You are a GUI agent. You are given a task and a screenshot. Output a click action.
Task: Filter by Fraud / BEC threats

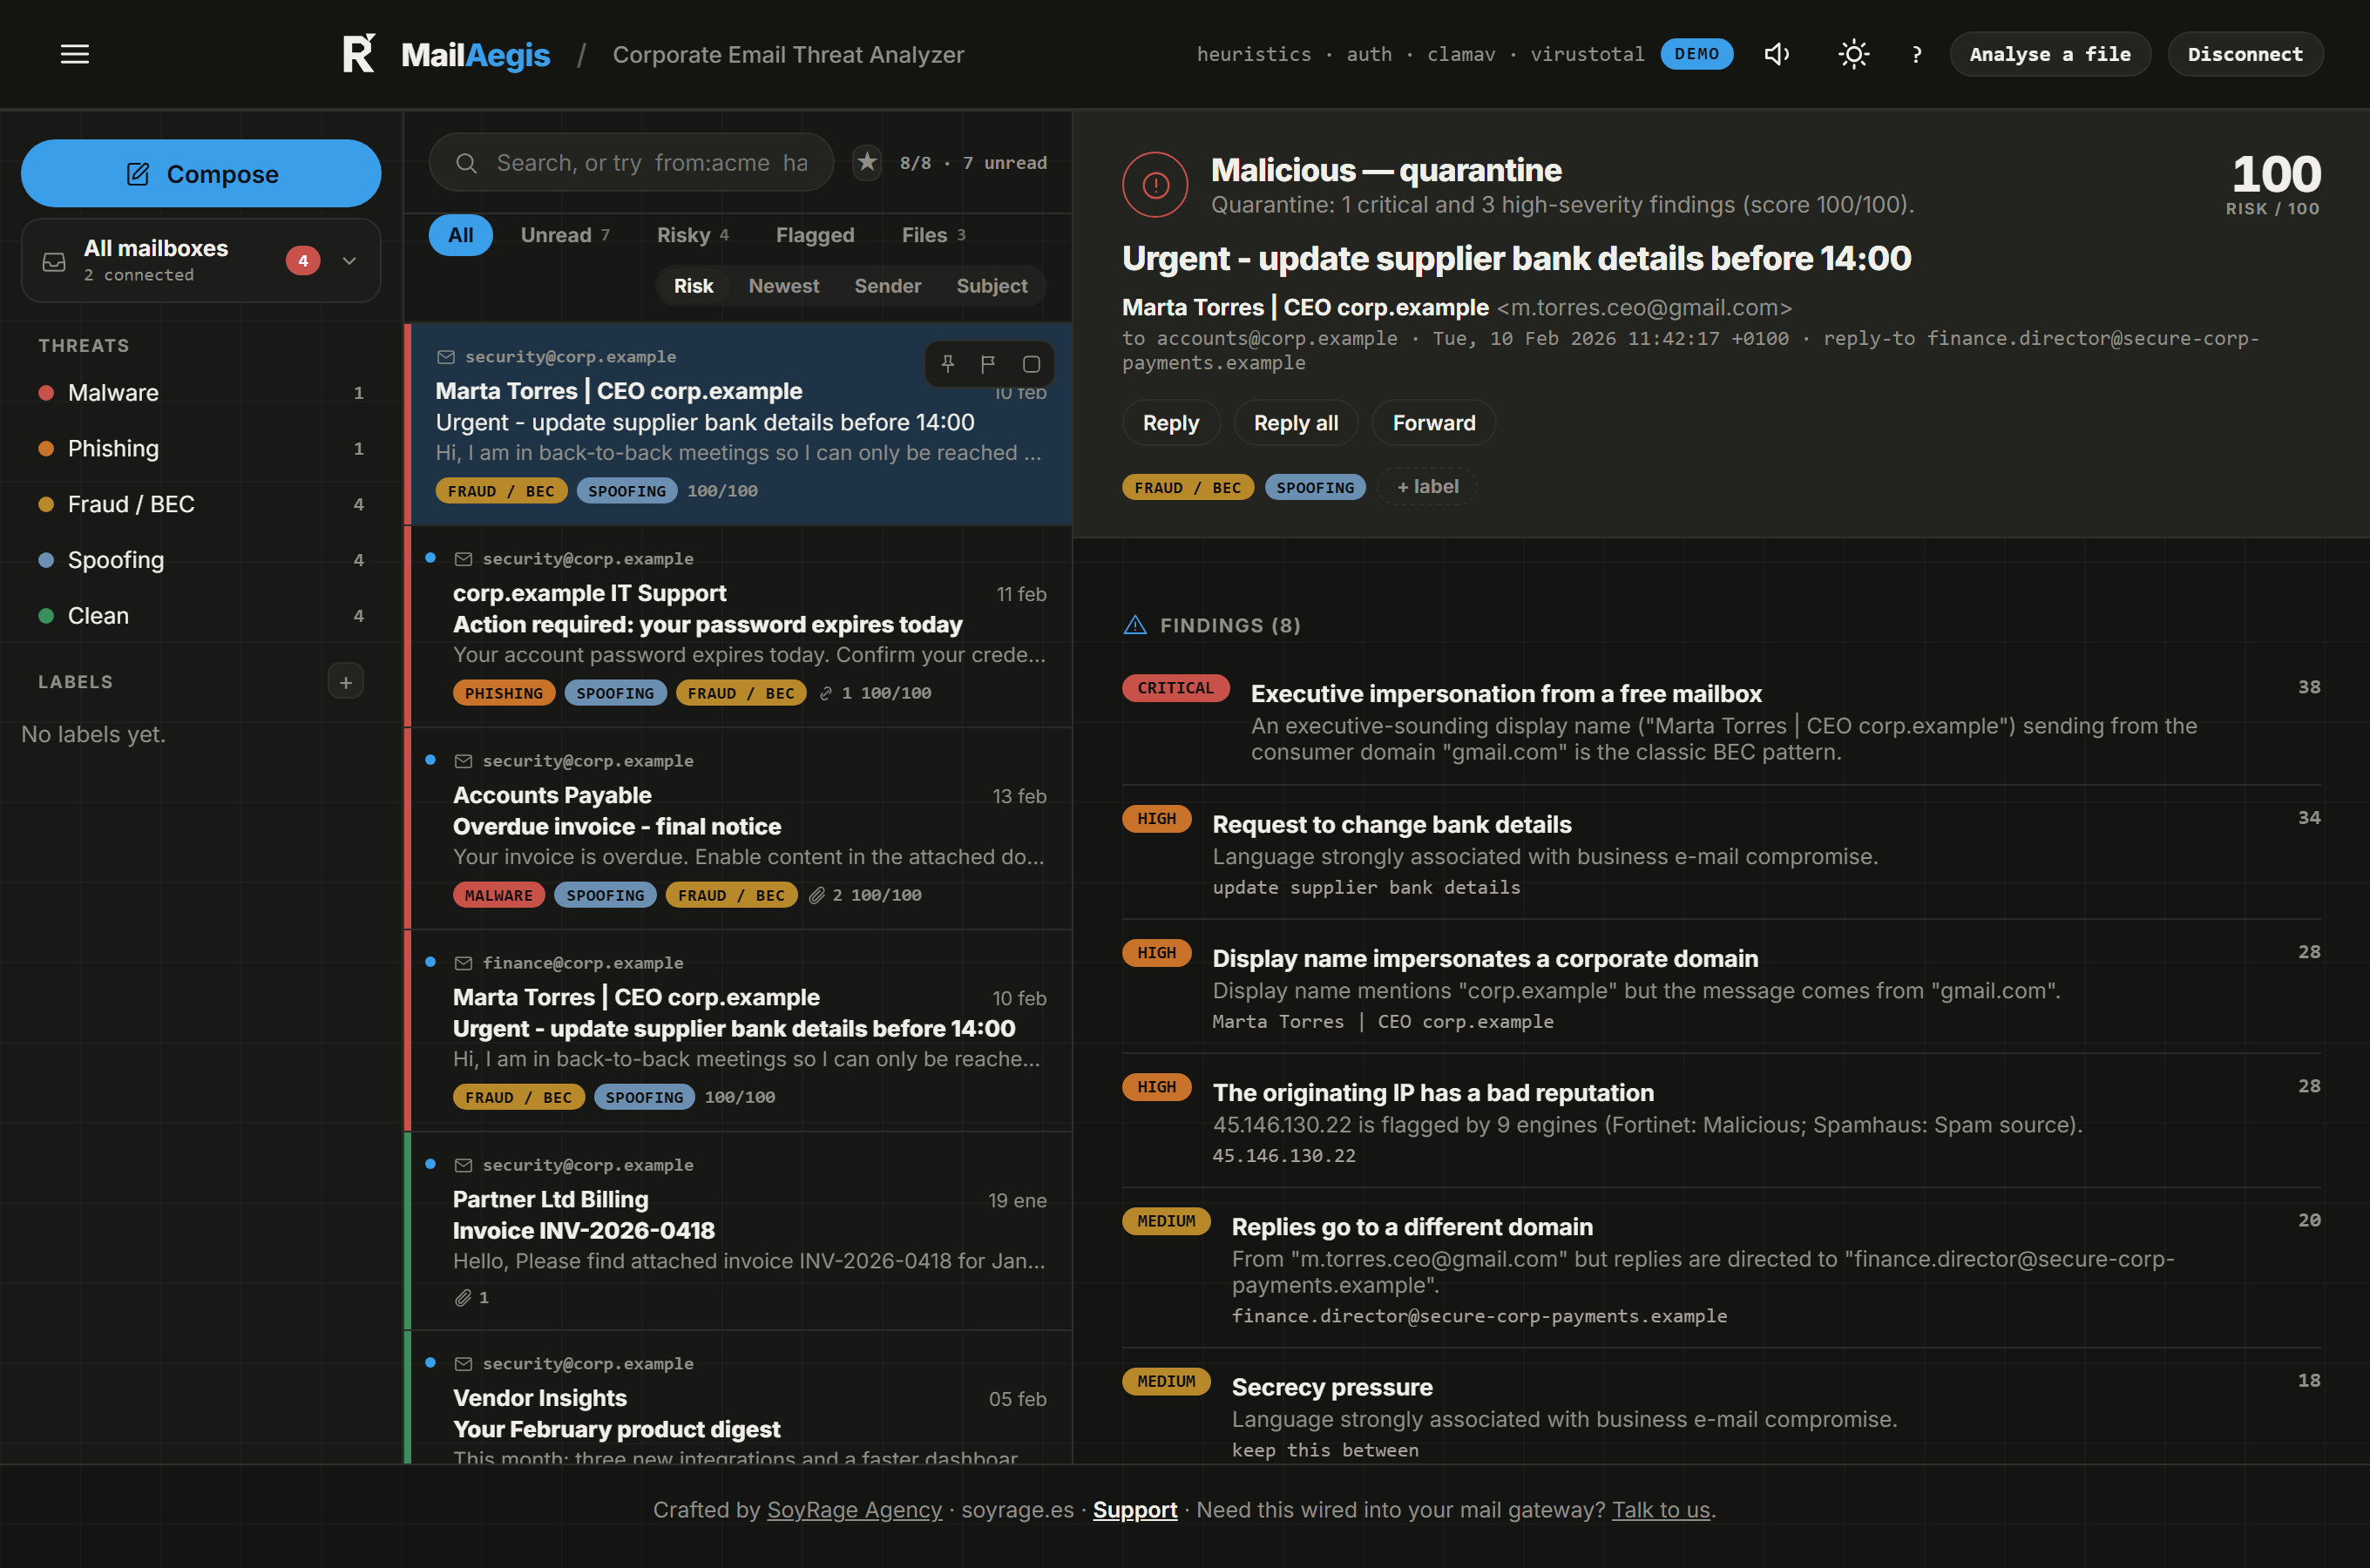point(201,505)
